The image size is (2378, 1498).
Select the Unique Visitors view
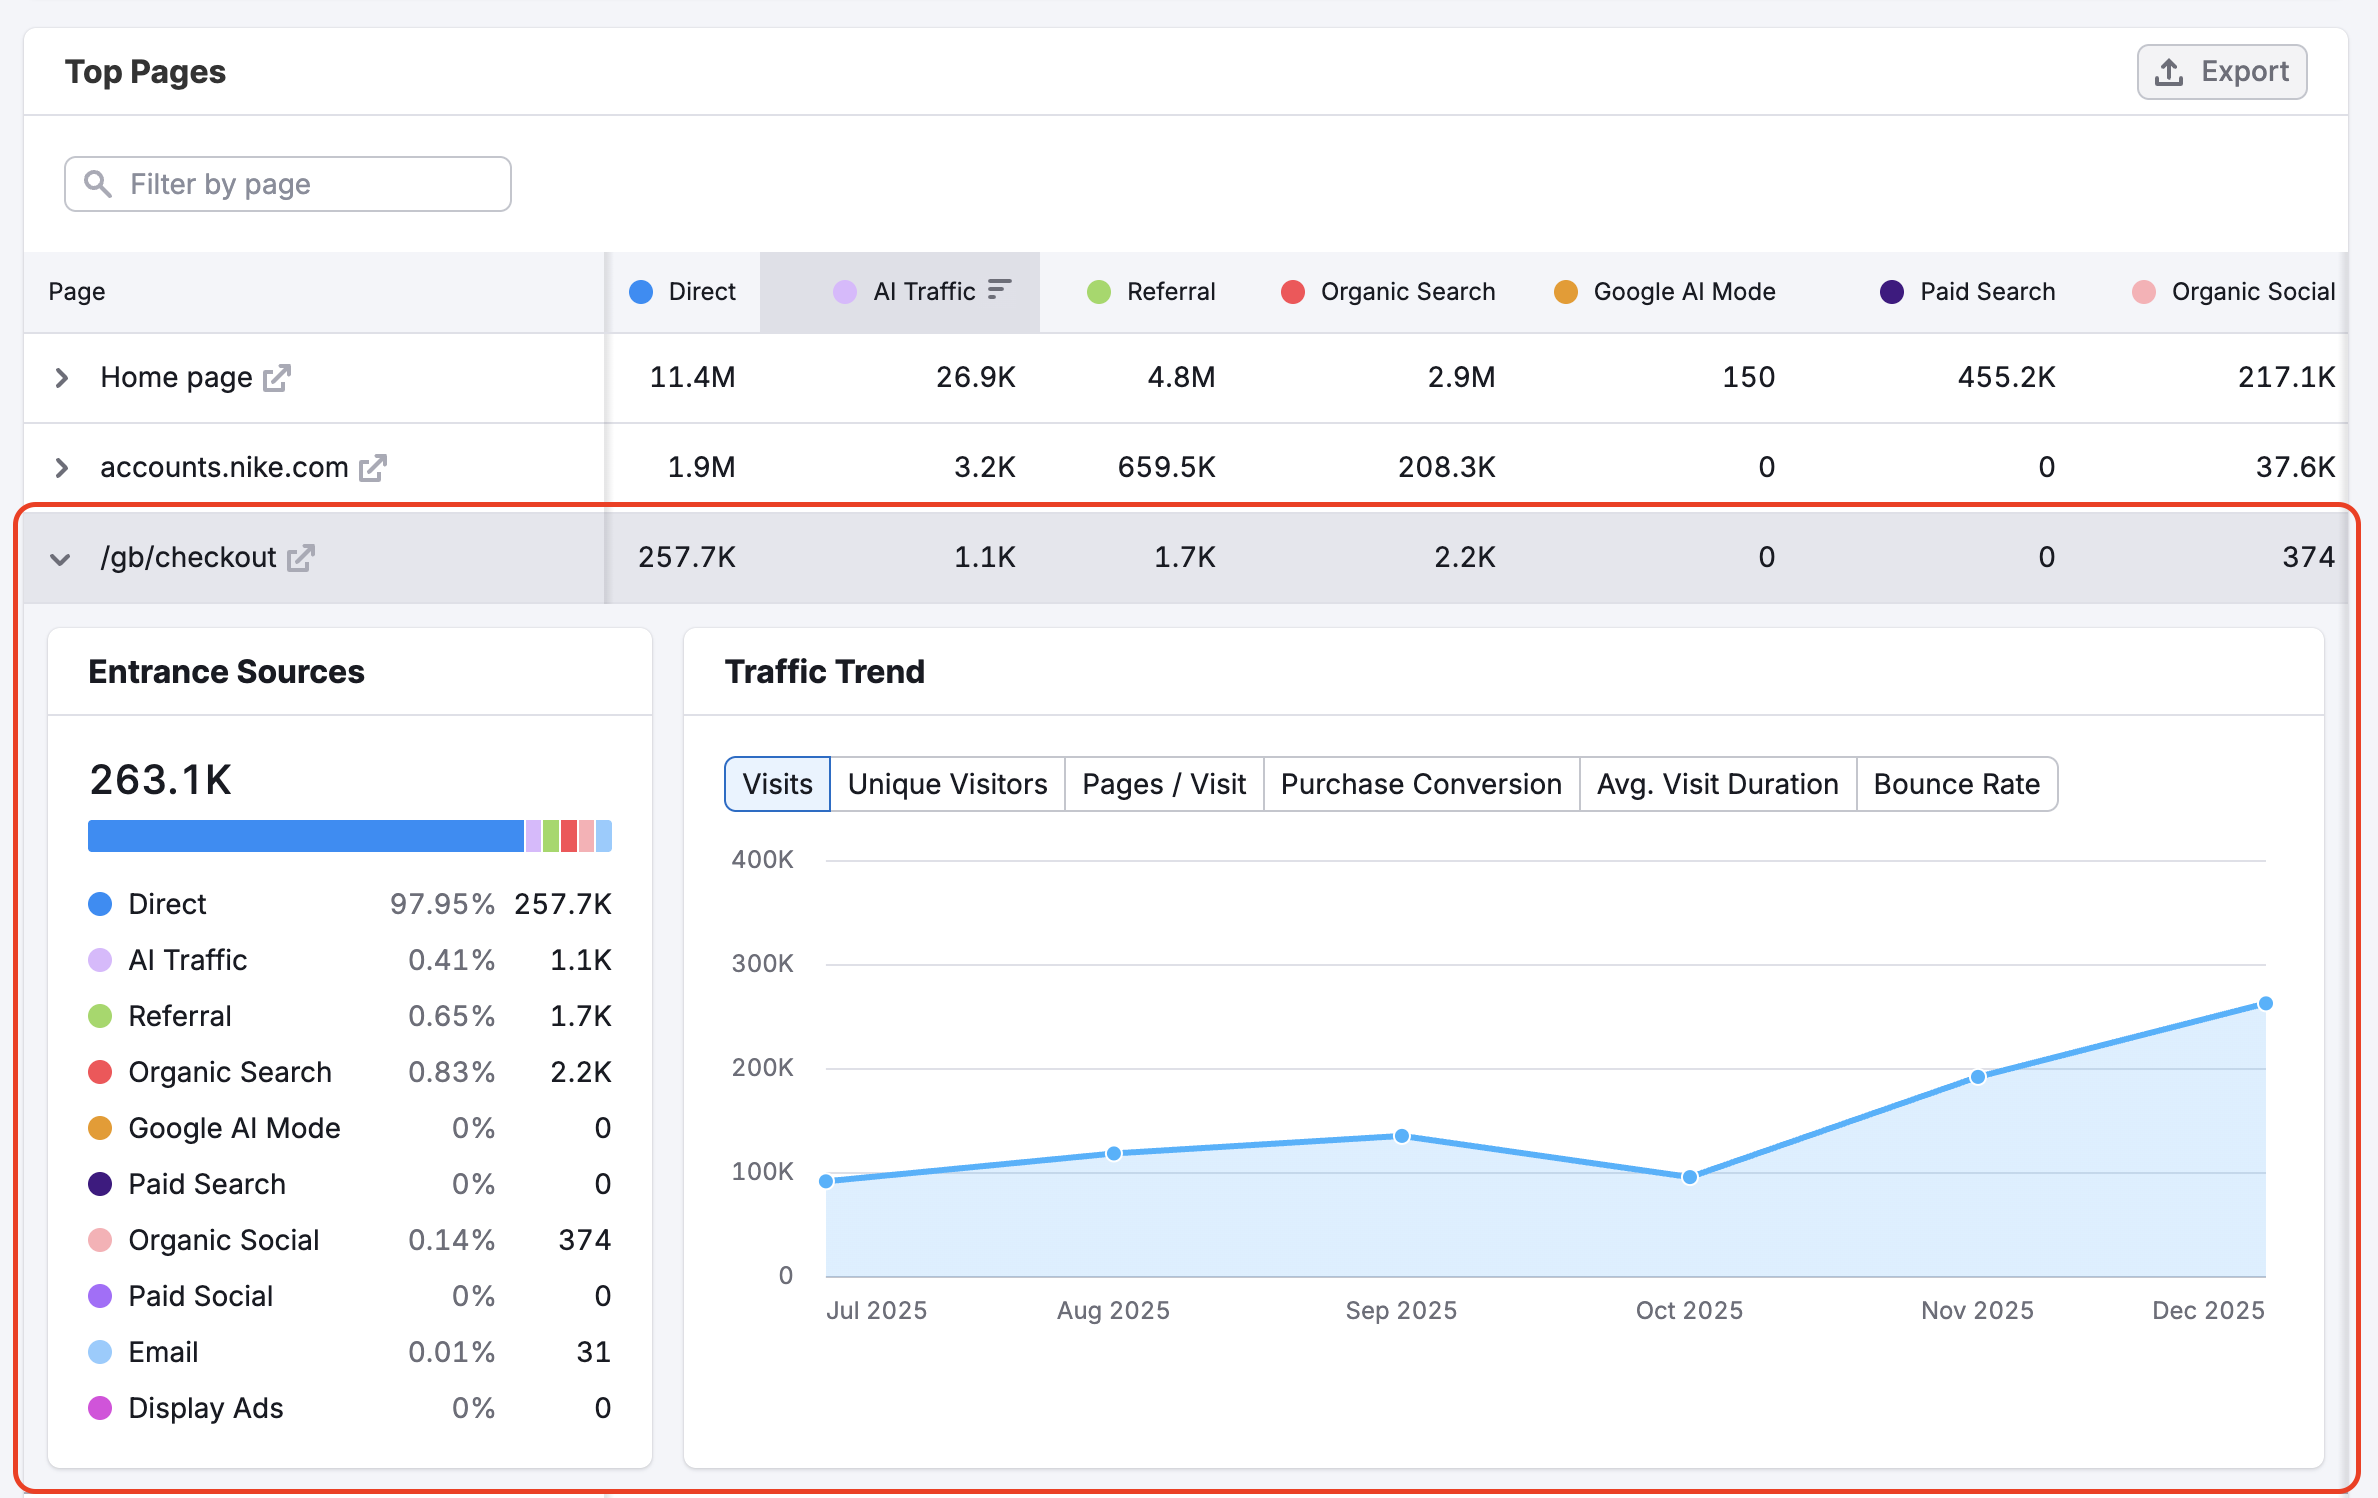point(946,783)
